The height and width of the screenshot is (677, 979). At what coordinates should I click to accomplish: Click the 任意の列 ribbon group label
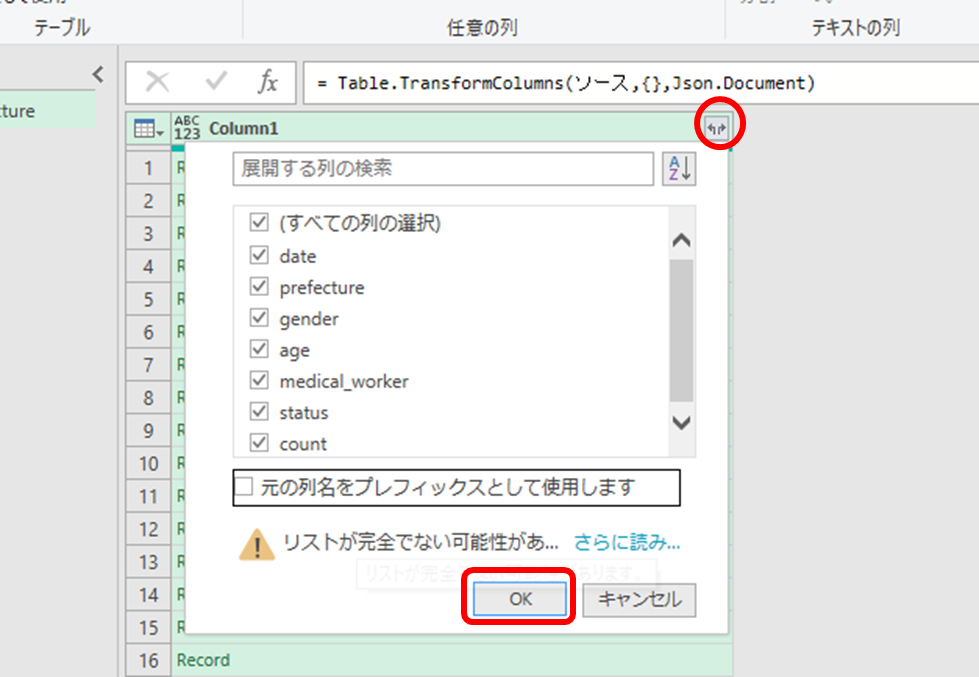click(482, 27)
